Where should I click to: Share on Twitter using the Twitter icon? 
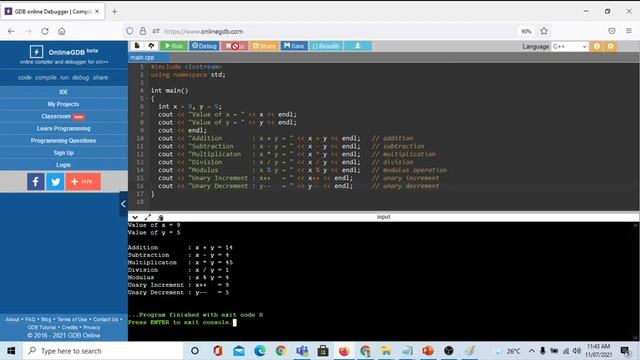(55, 182)
